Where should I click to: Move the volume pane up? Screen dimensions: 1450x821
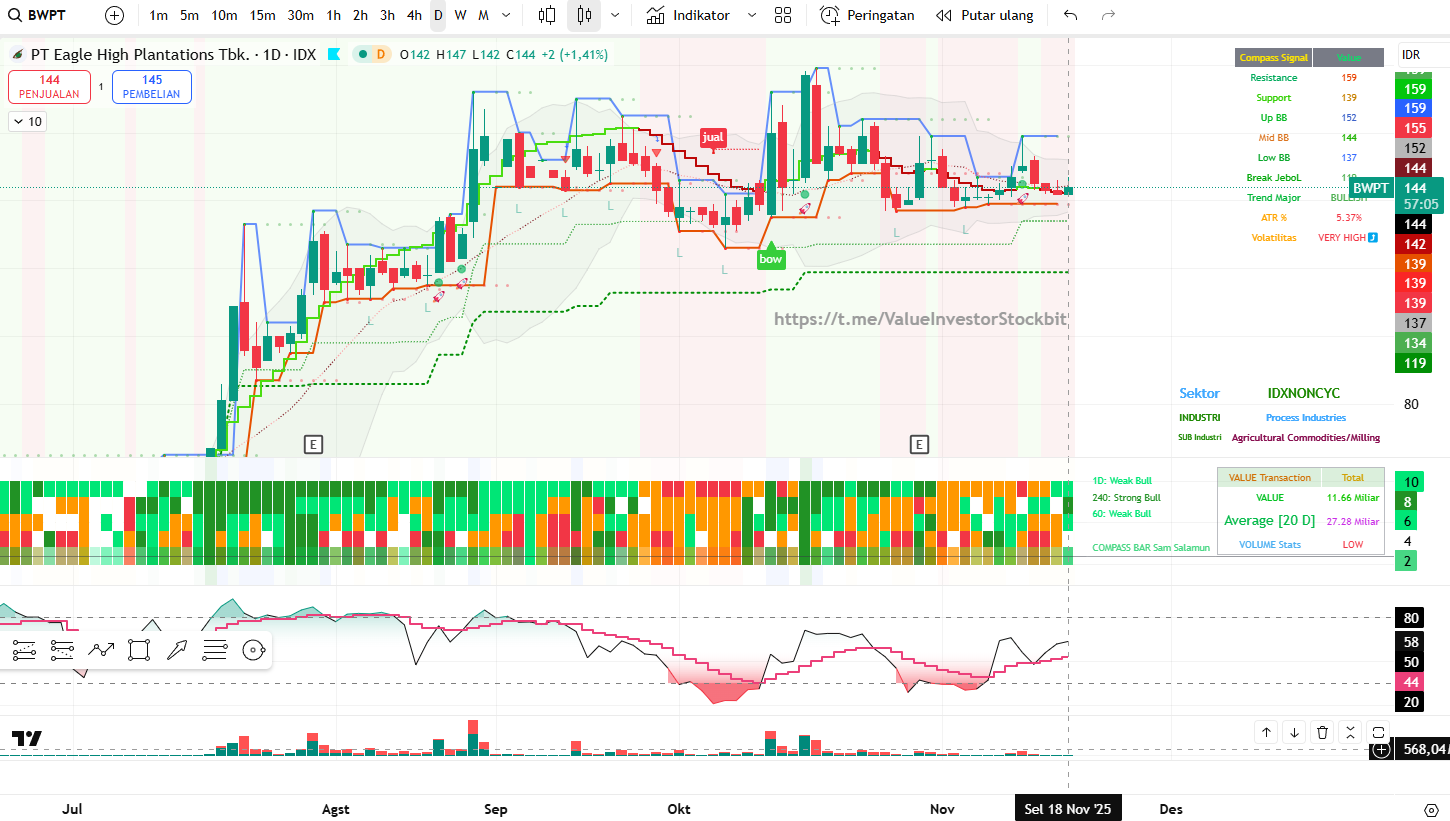(x=1266, y=732)
